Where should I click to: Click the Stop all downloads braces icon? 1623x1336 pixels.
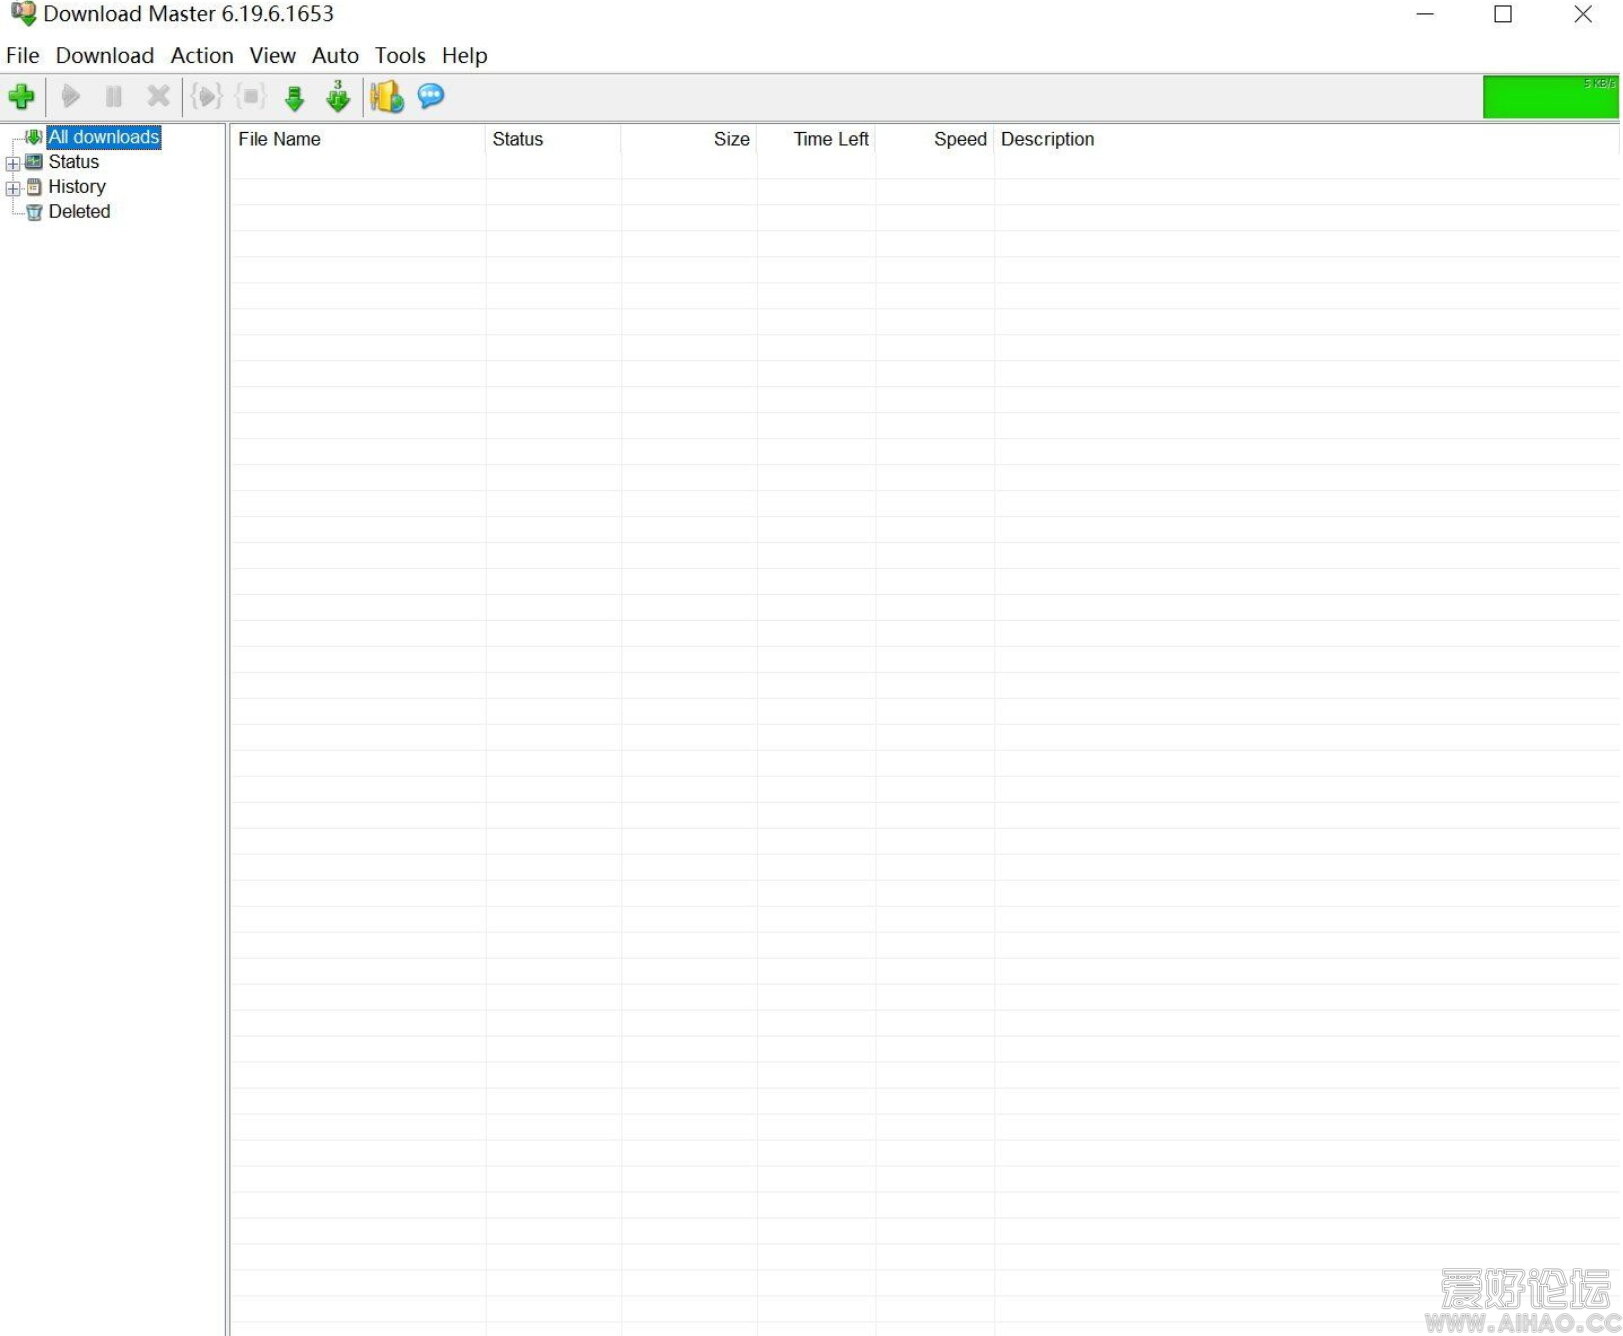tap(250, 97)
